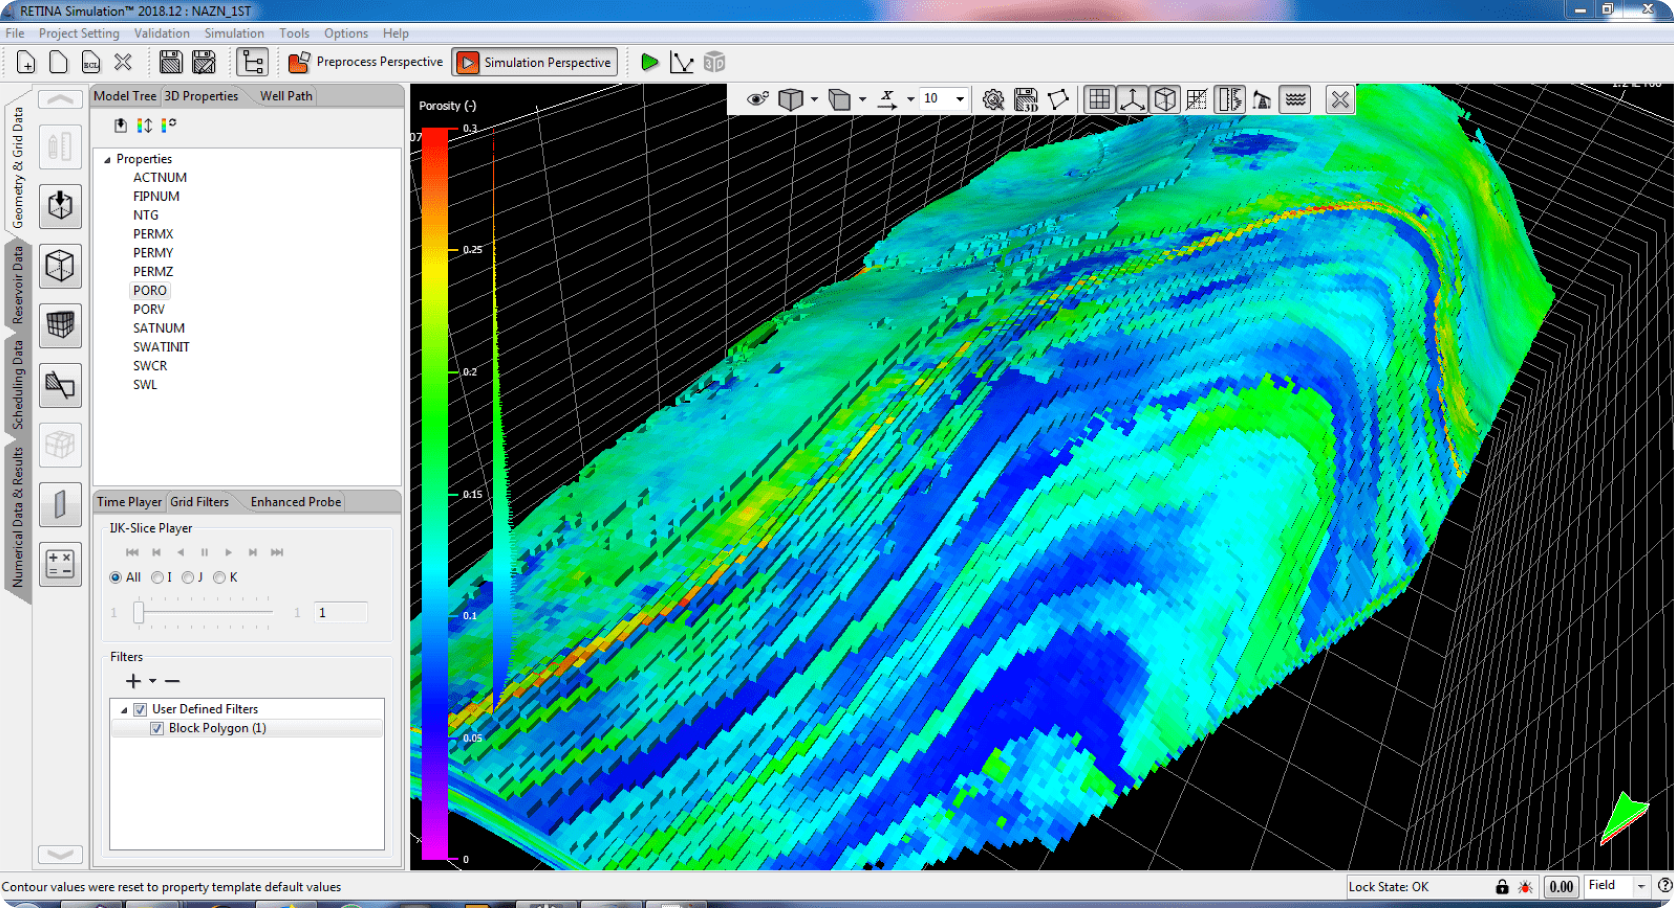Open the Simulation menu
Screen dimensions: 1674x908
(234, 33)
